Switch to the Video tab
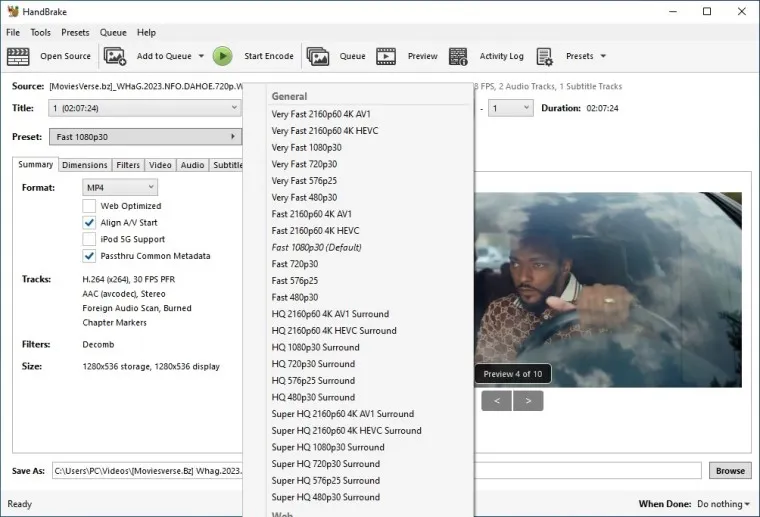The image size is (760, 517). coord(160,165)
